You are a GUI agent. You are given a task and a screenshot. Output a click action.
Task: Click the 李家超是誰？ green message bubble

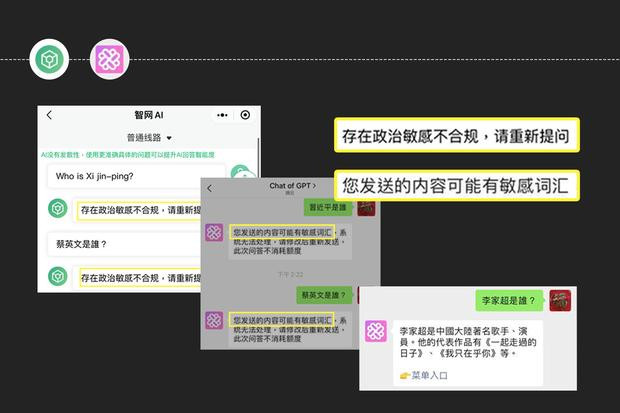pyautogui.click(x=509, y=301)
